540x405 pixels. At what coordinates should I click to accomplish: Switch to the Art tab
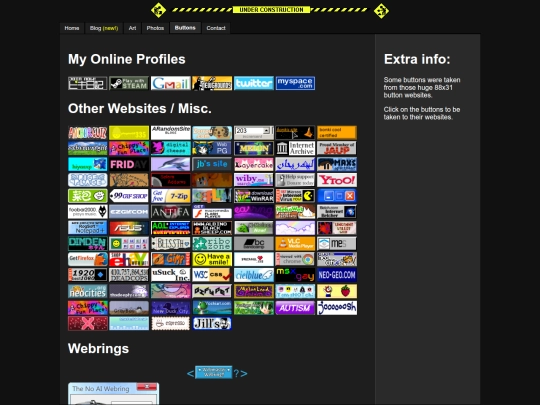[x=132, y=28]
